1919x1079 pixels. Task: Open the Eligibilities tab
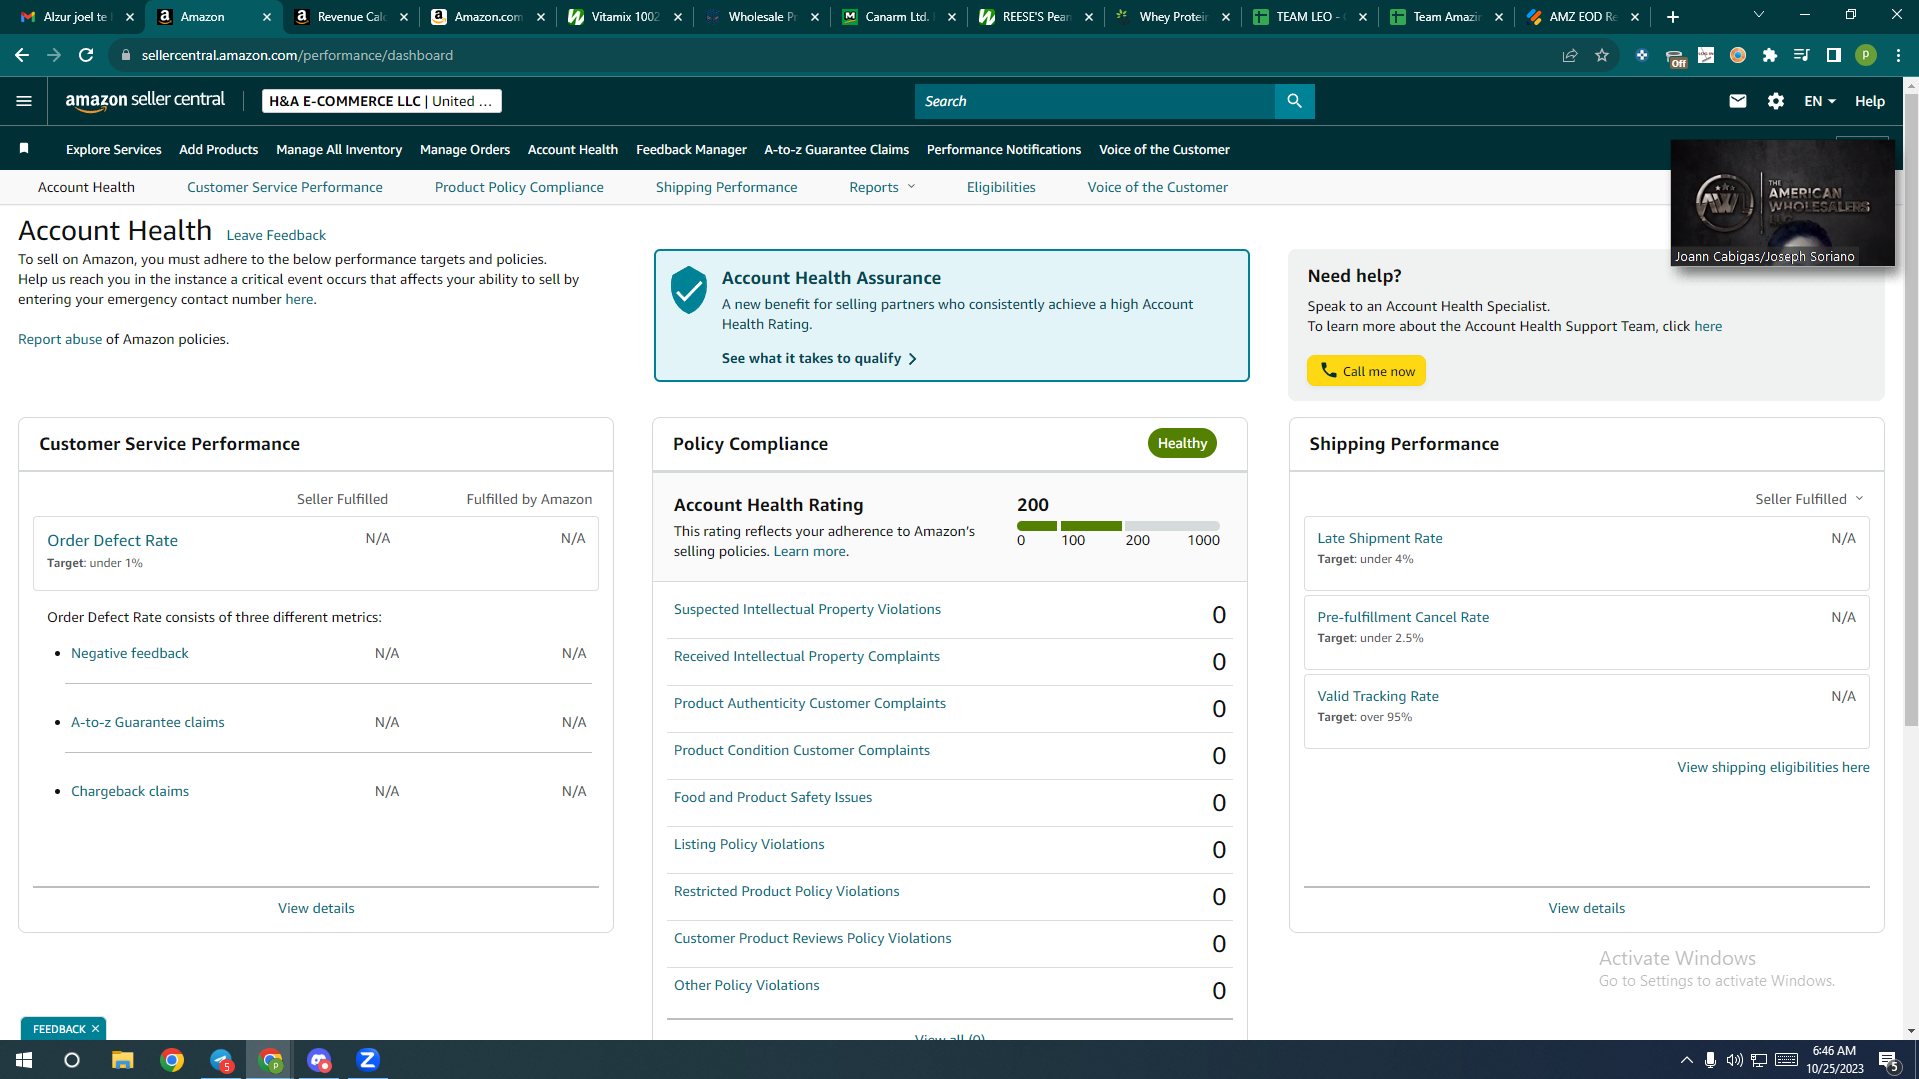1001,187
